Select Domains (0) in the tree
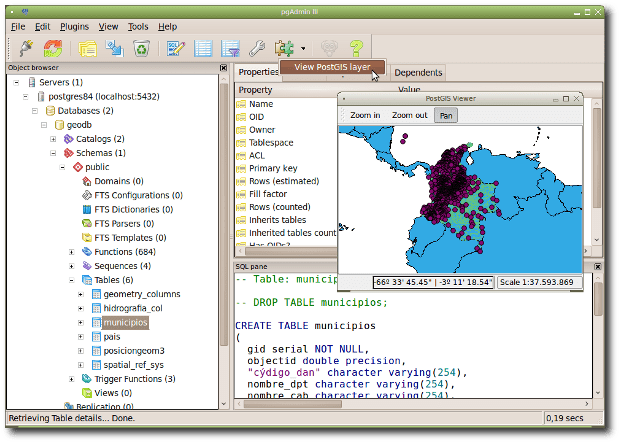The height and width of the screenshot is (443, 620). [119, 181]
